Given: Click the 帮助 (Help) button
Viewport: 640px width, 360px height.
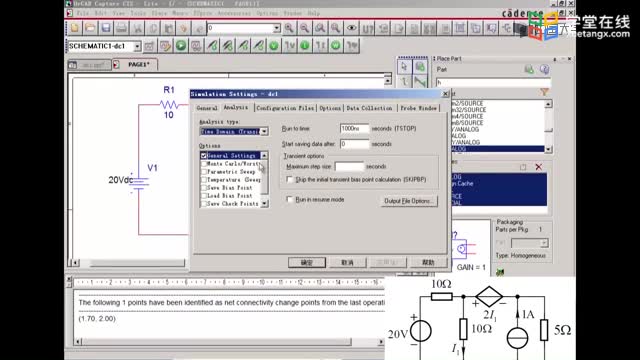Looking at the screenshot, I should 428,262.
